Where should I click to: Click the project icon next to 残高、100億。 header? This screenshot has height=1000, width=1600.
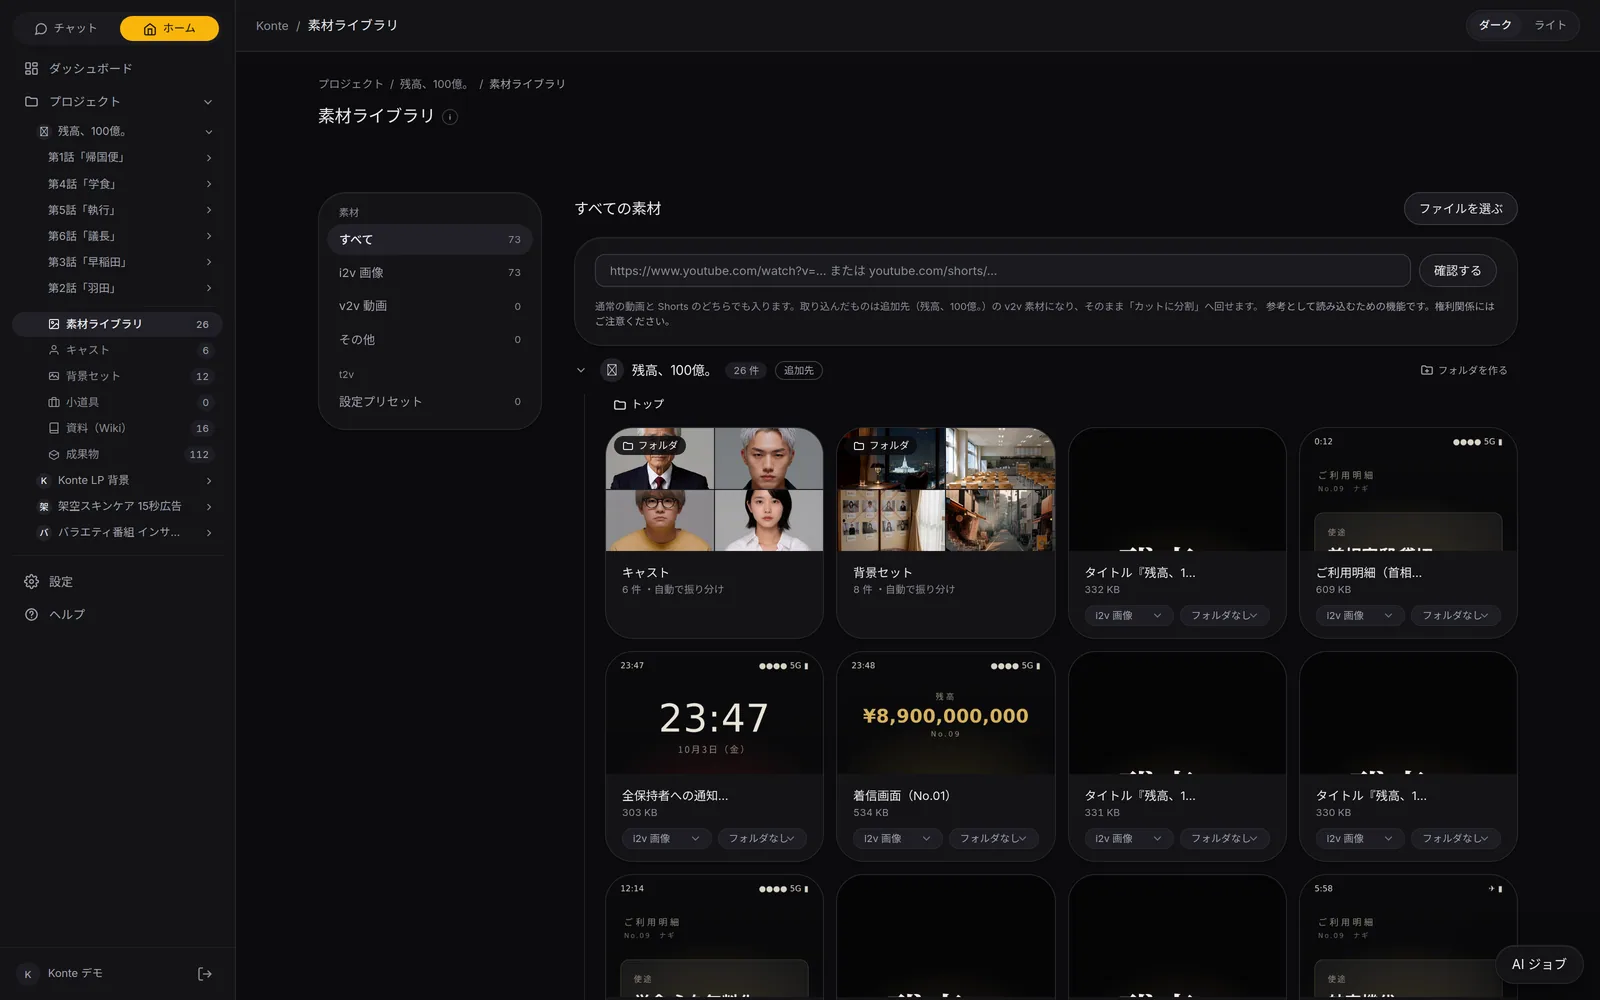click(x=612, y=370)
